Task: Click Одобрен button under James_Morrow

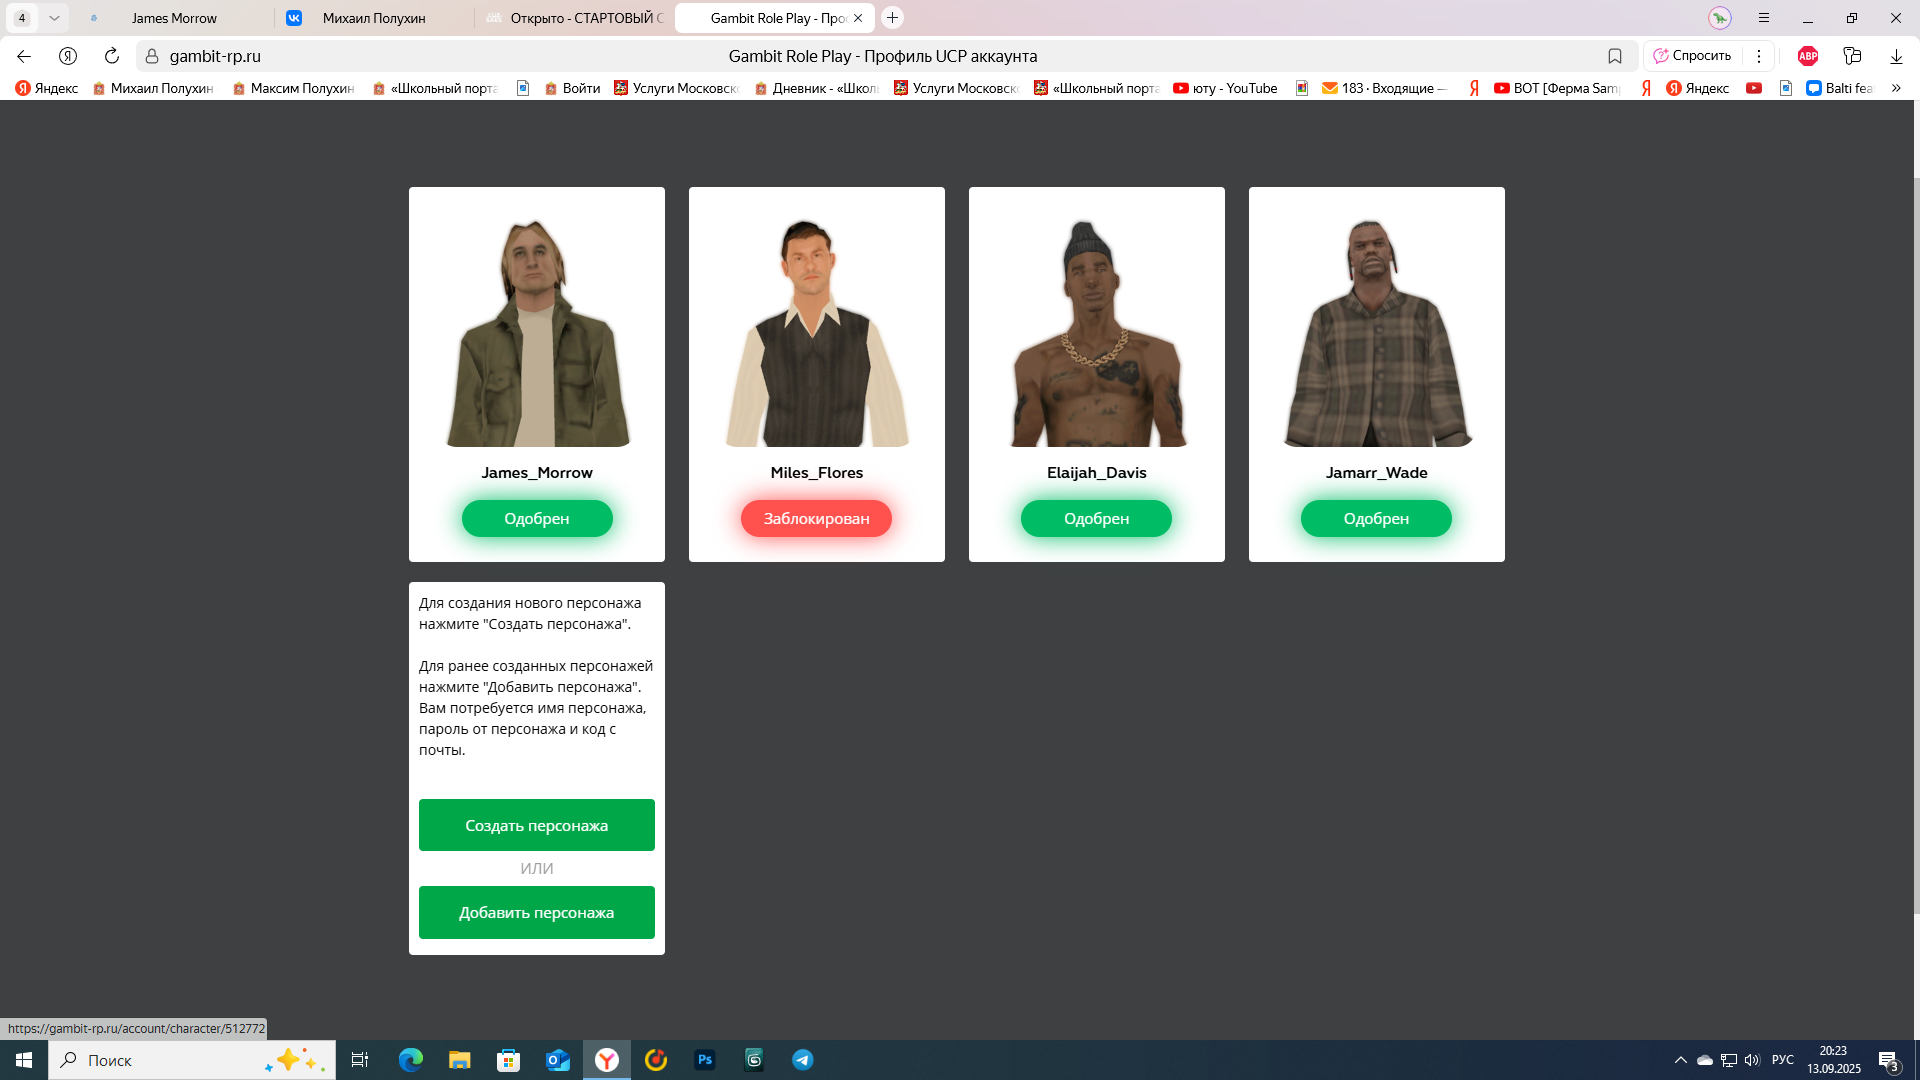Action: tap(537, 518)
